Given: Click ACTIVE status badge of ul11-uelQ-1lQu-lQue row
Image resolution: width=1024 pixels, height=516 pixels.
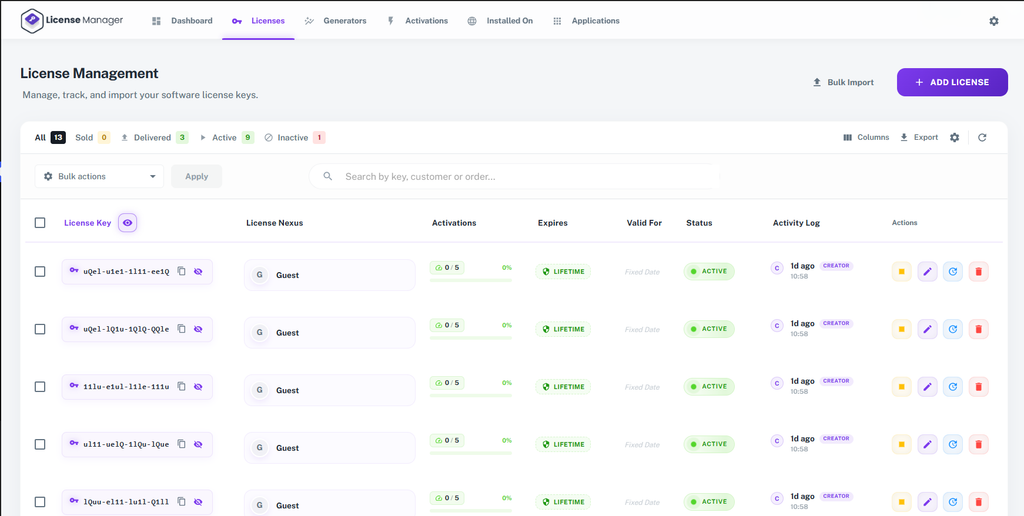Looking at the screenshot, I should coord(709,444).
